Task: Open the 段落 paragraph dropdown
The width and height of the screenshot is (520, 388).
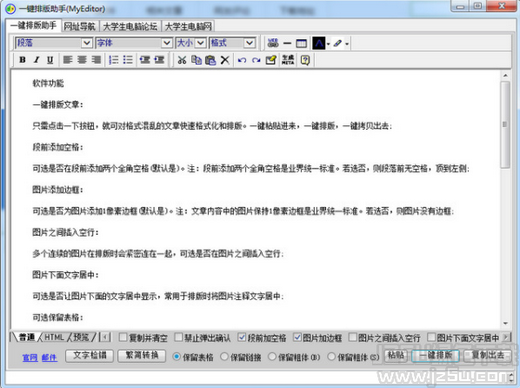Action: coord(53,43)
